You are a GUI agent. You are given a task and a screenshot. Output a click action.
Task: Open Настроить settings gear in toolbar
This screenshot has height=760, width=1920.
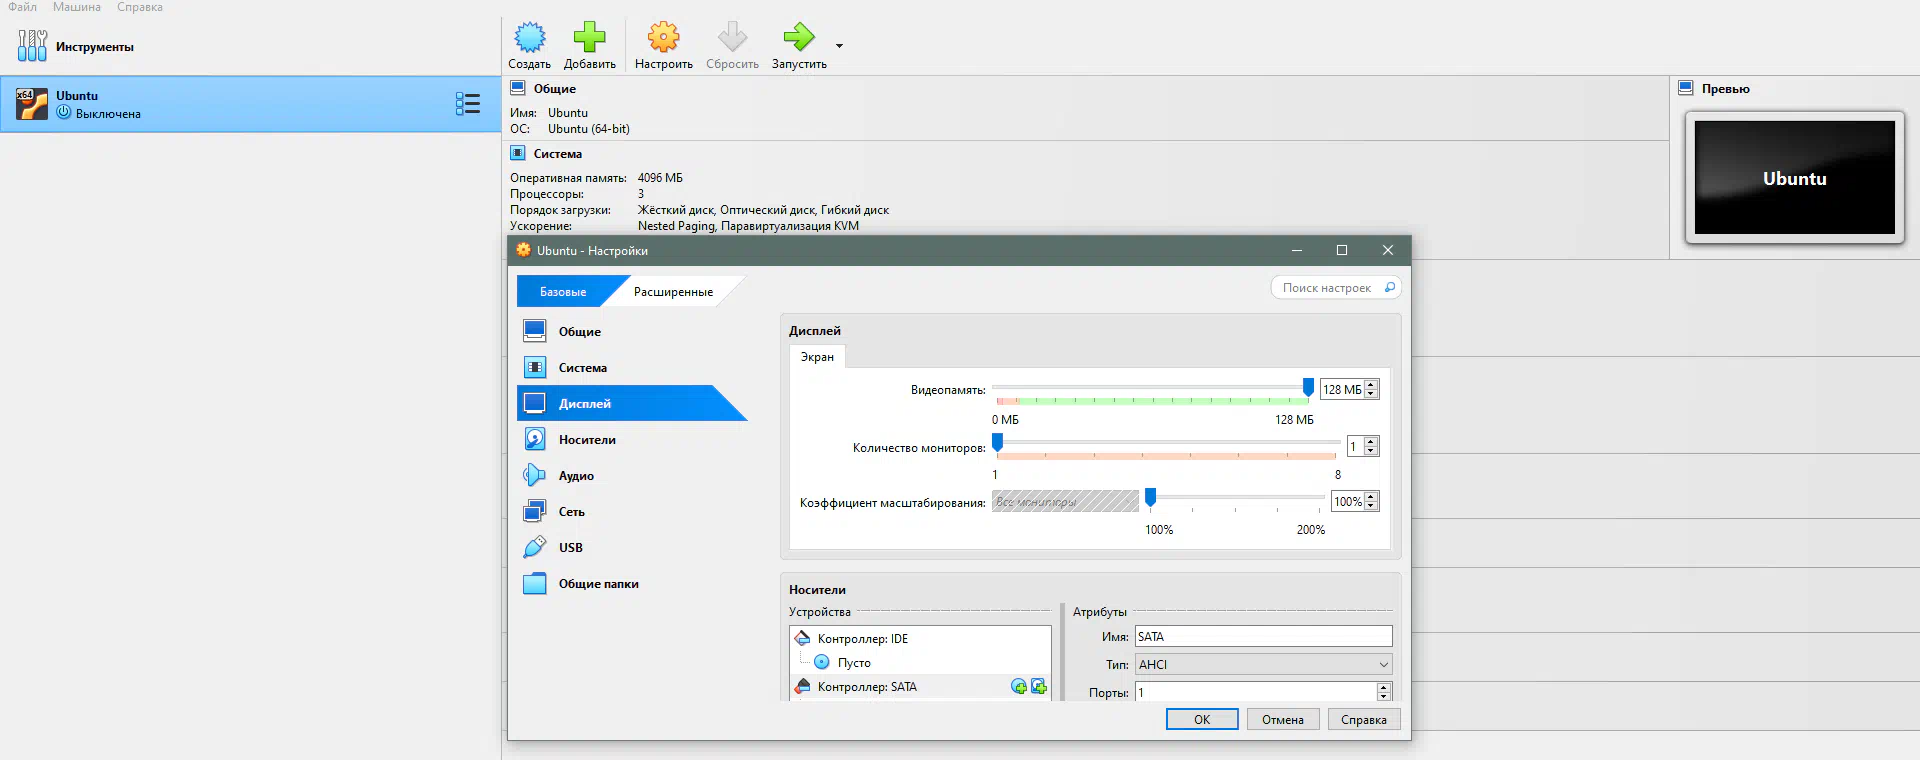(663, 38)
